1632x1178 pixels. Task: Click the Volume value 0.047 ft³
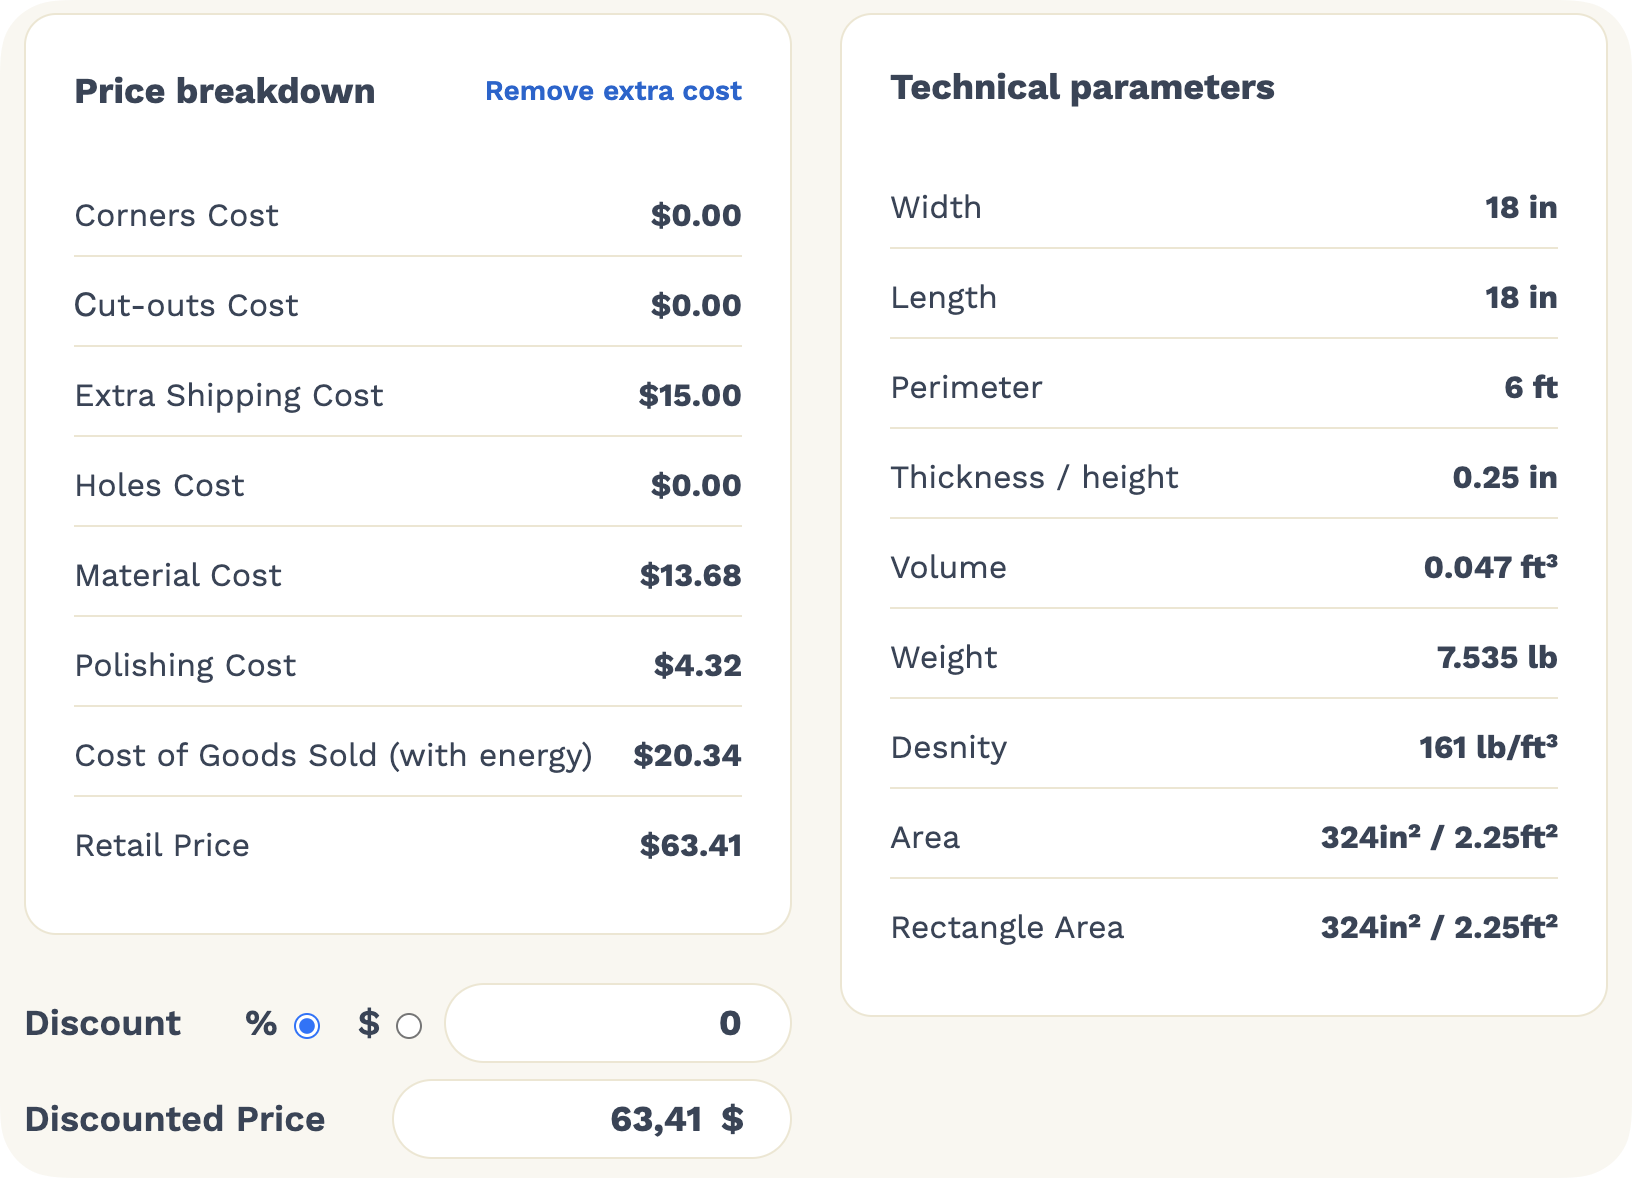point(1491,567)
